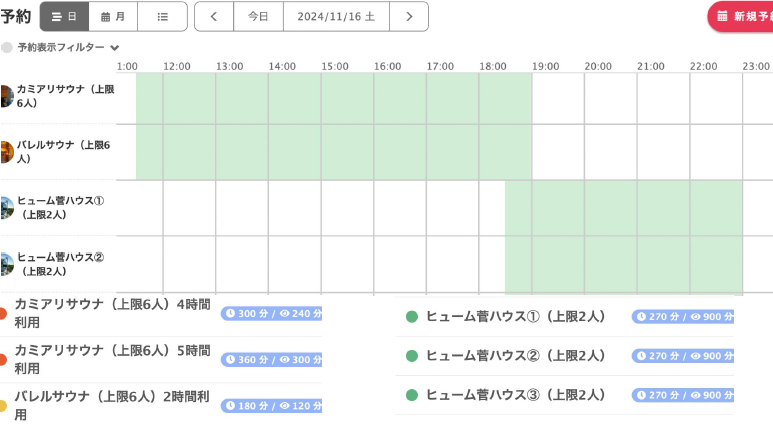Viewport: 773px width, 424px height.
Task: Switch to the day view tab
Action: [x=64, y=17]
